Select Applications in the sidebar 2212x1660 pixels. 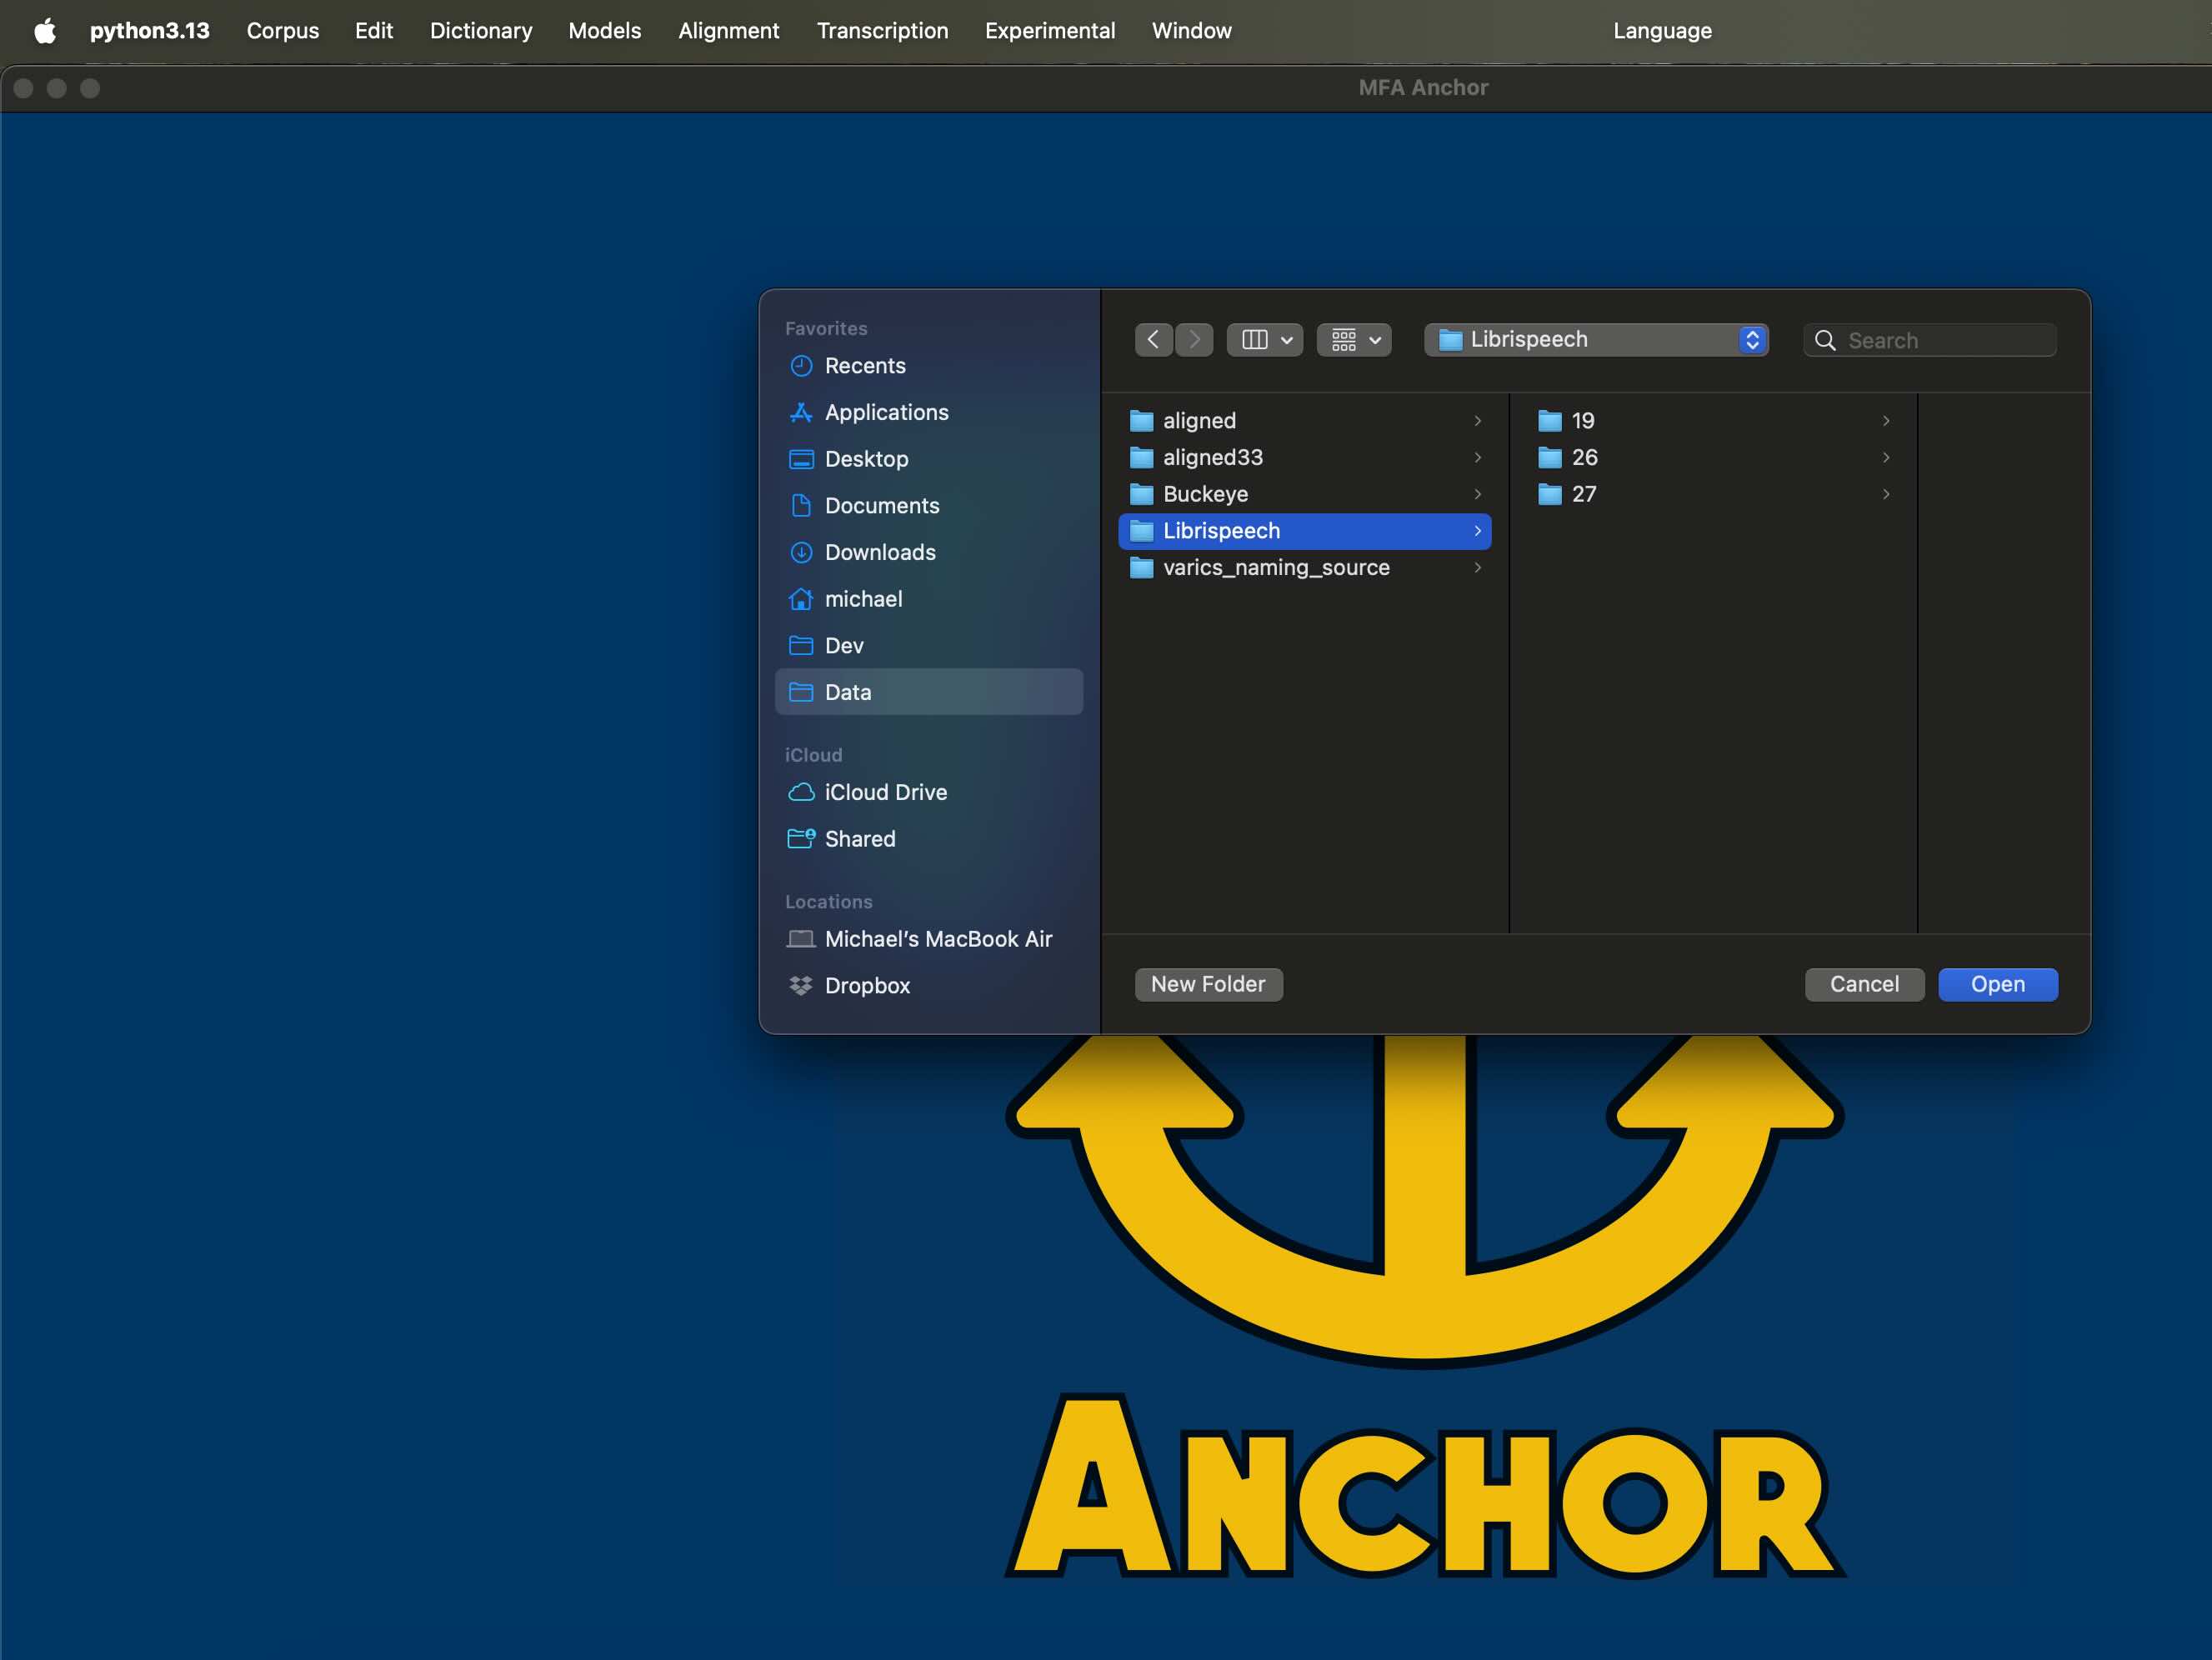(929, 412)
